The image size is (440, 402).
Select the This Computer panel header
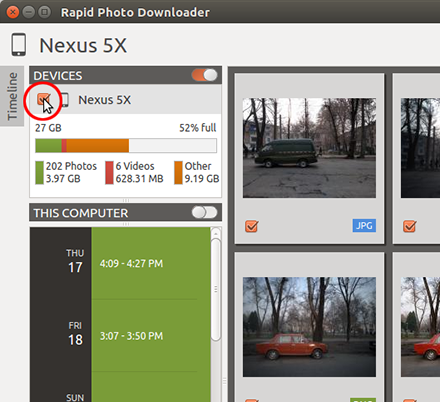125,212
